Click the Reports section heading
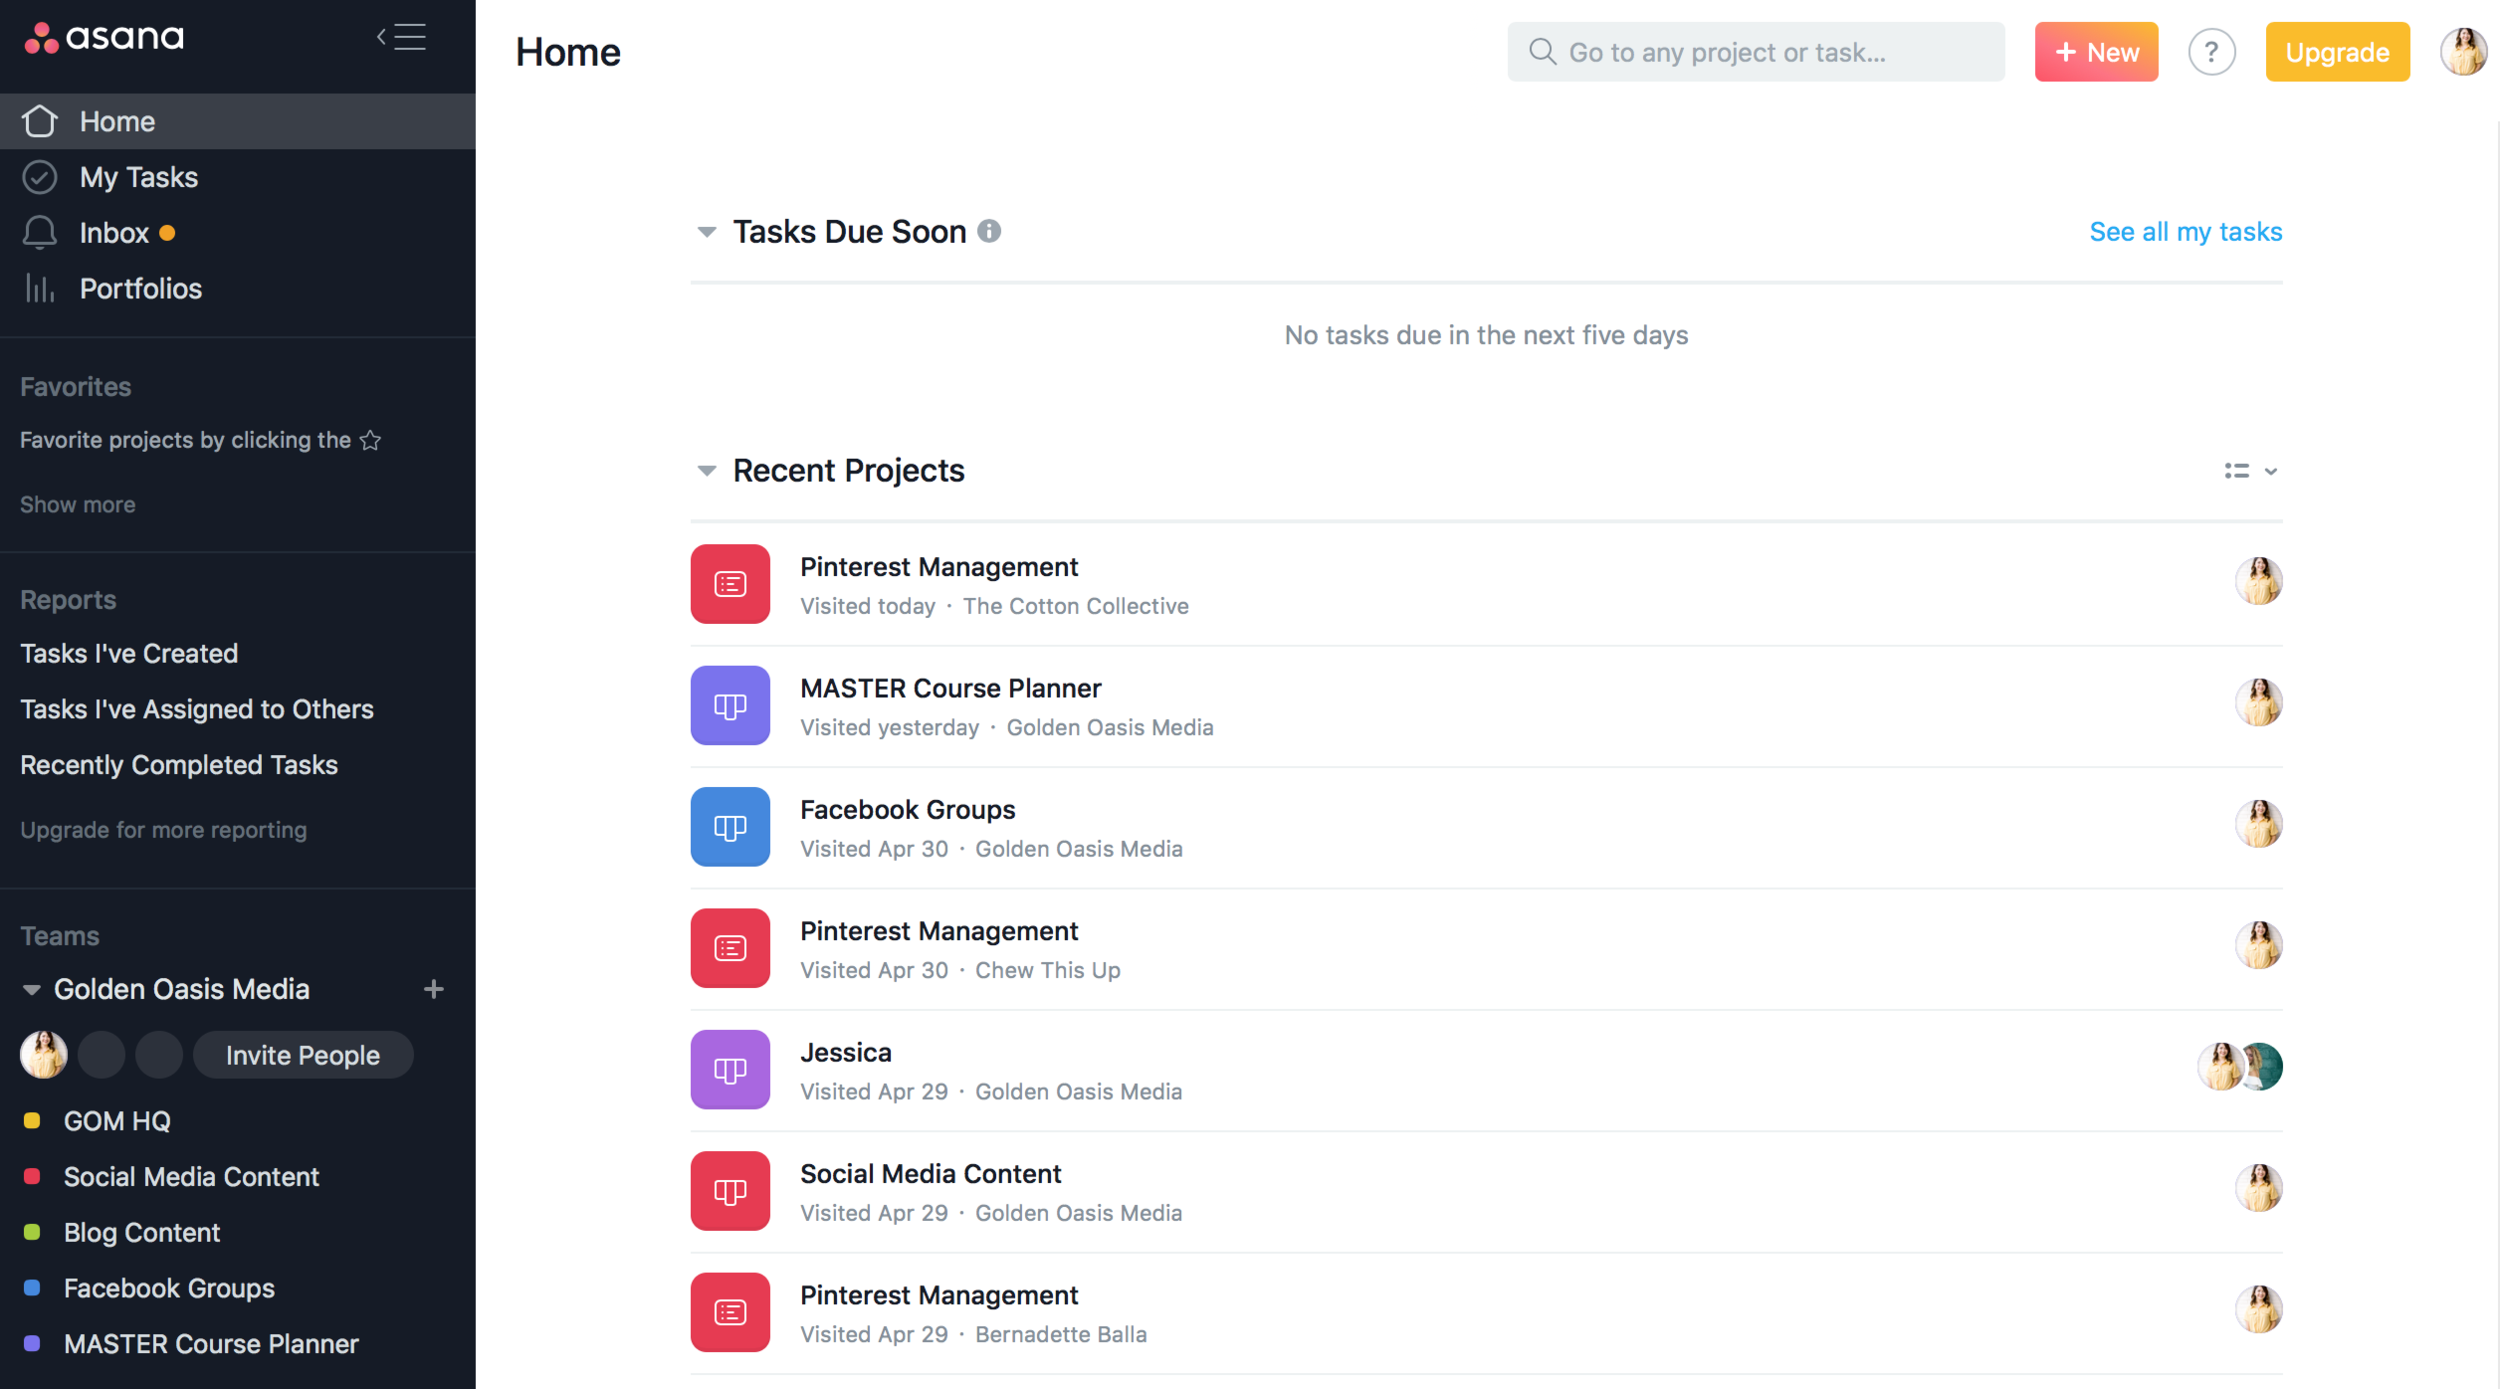This screenshot has height=1389, width=2500. click(x=68, y=600)
